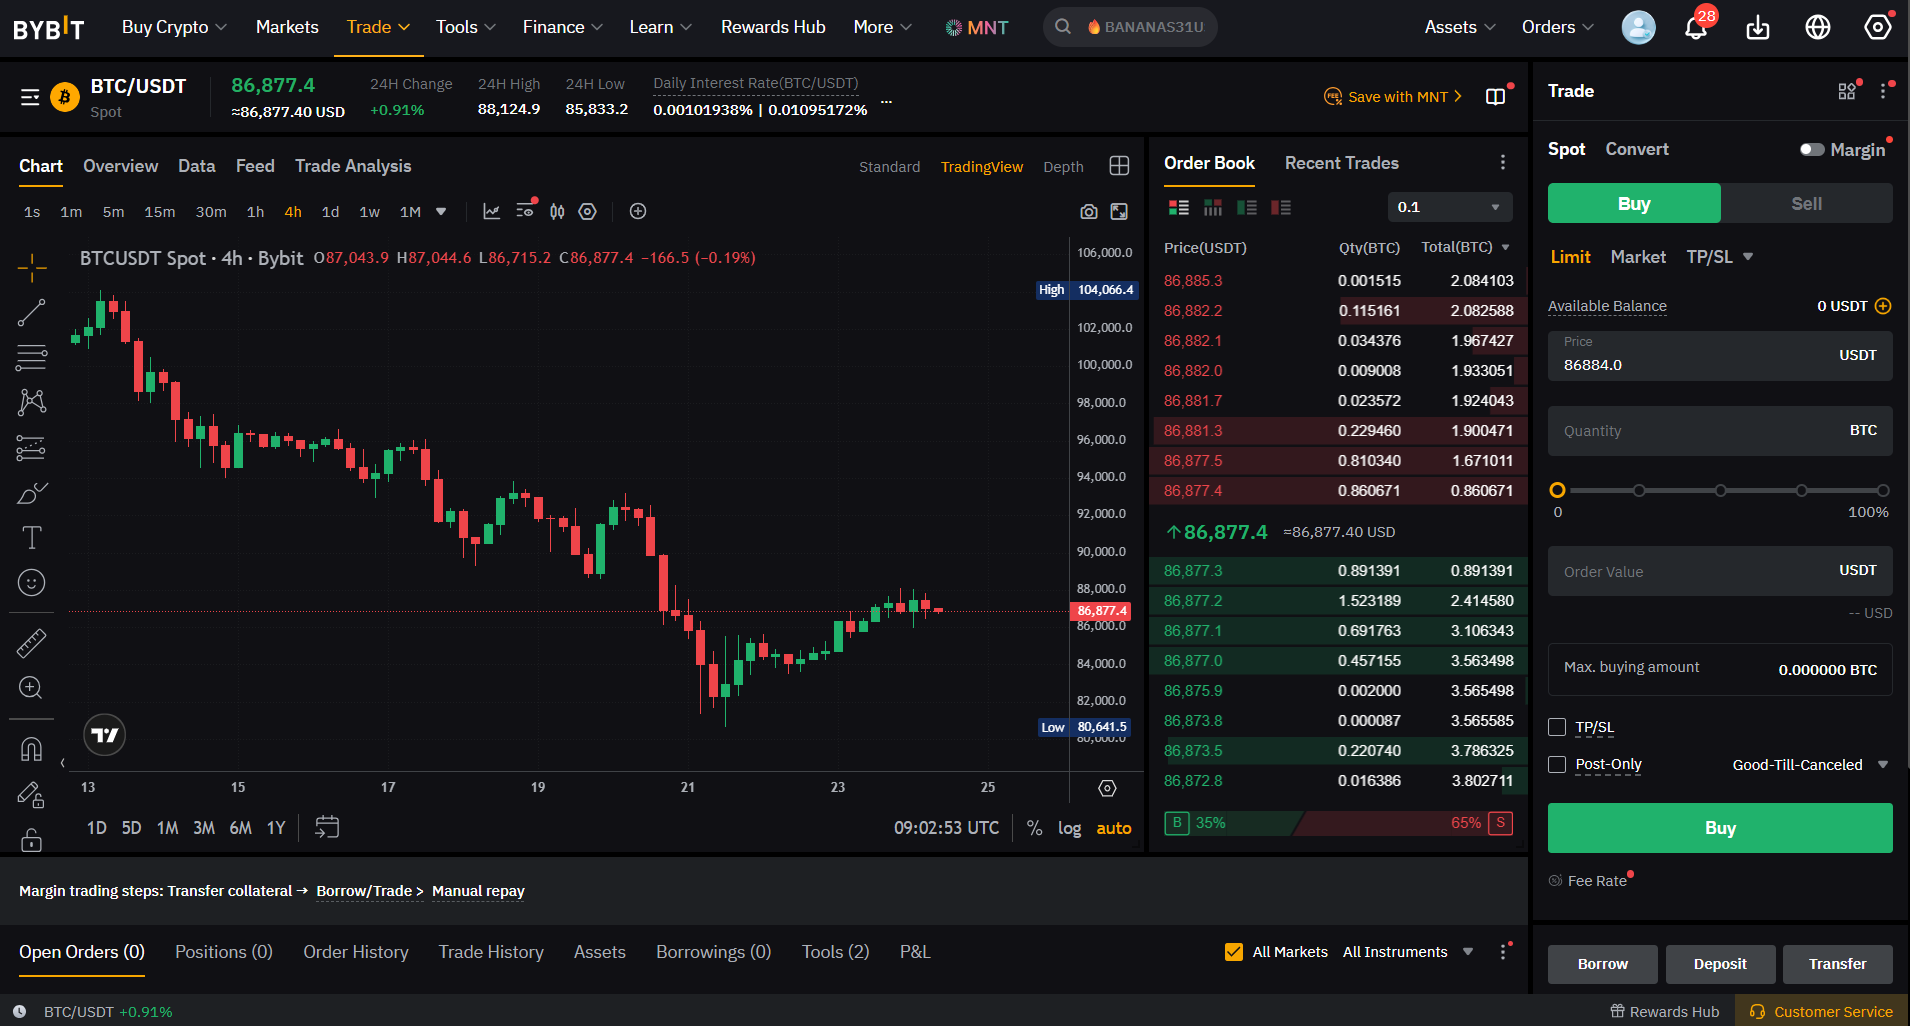This screenshot has height=1026, width=1910.
Task: Open the Order History tab
Action: [356, 952]
